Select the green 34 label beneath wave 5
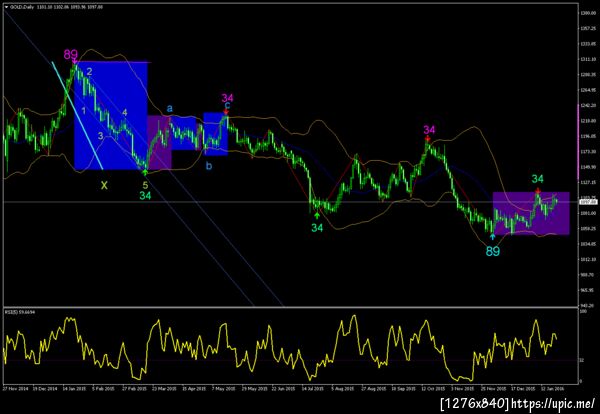Viewport: 600px width, 414px height. click(145, 196)
